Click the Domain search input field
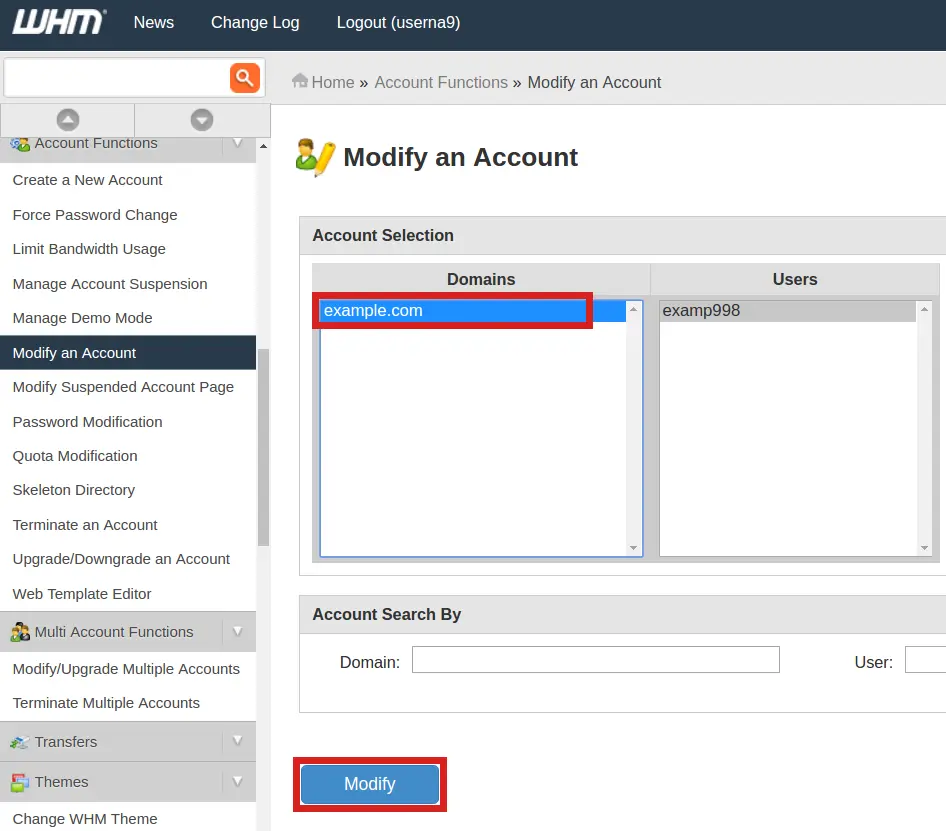The width and height of the screenshot is (946, 831). 595,659
